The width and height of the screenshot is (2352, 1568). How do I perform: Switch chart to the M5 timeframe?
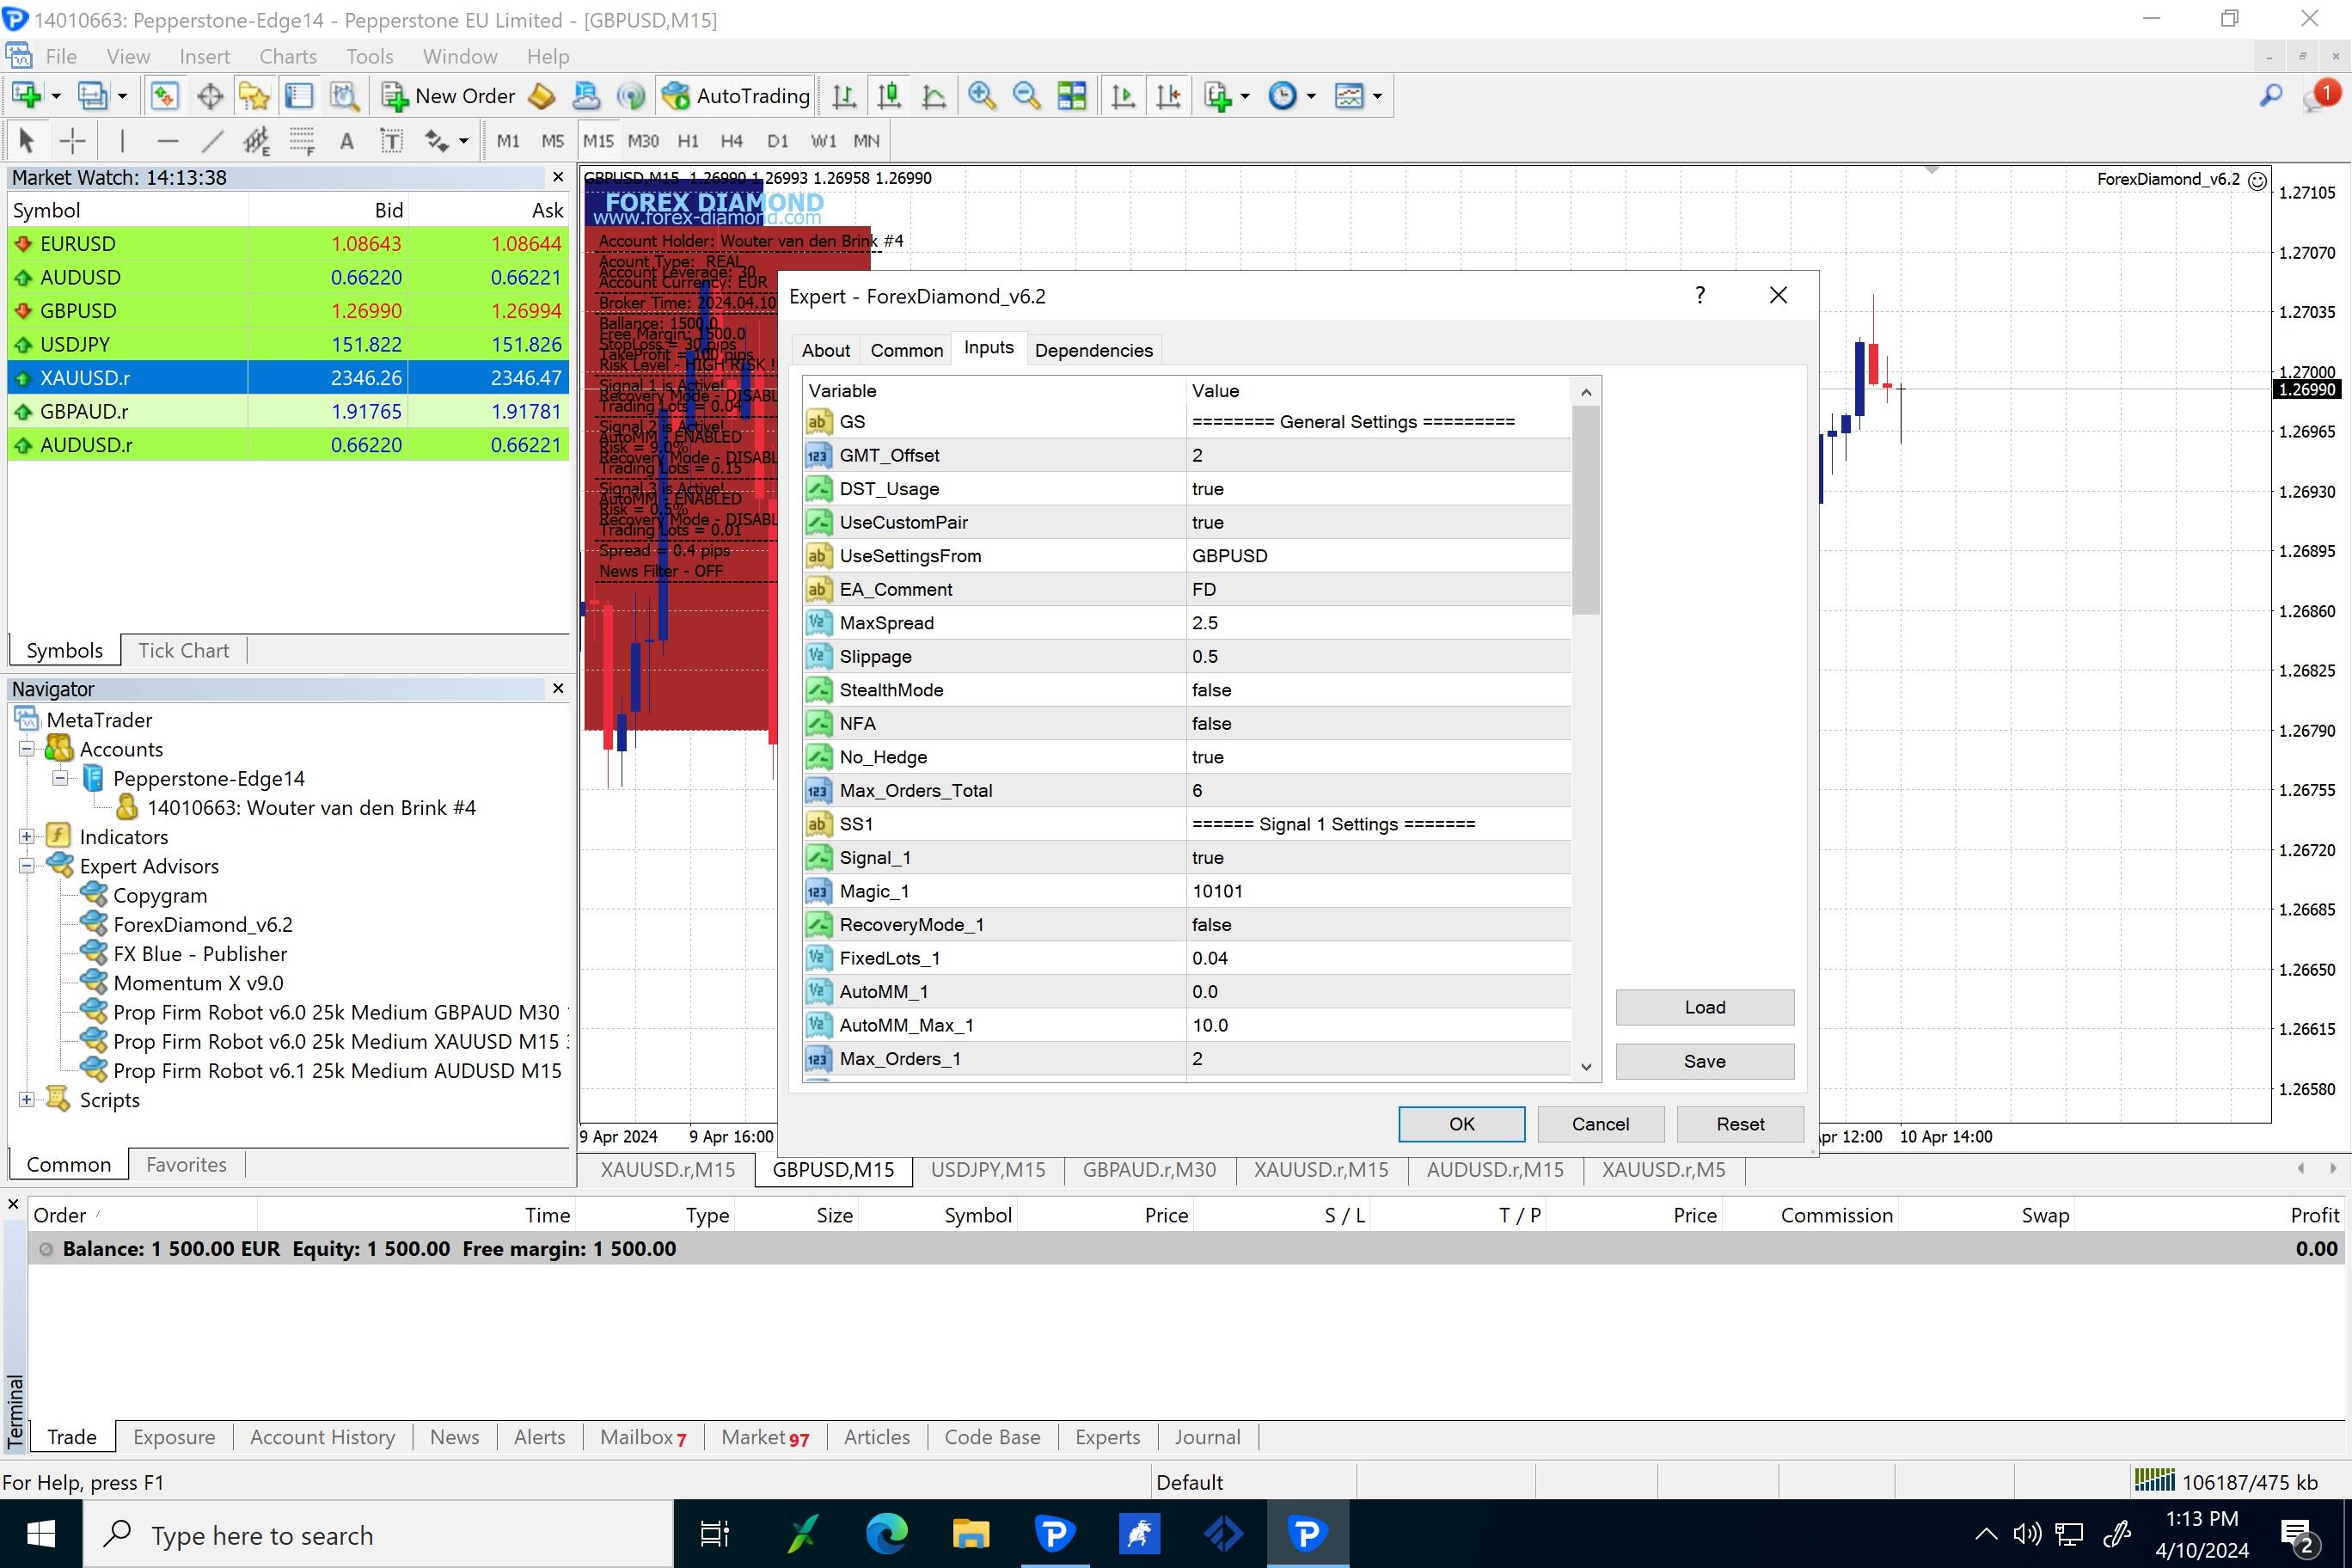(552, 141)
